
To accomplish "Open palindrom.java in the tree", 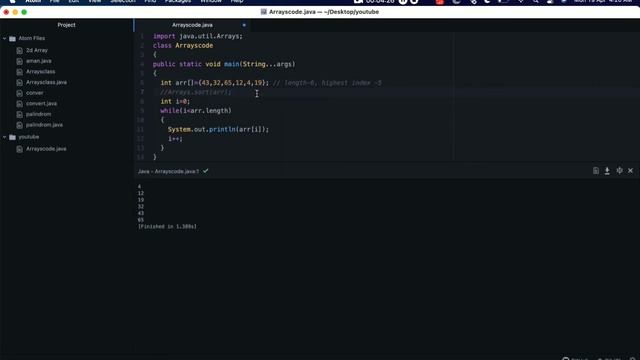I will tap(44, 125).
